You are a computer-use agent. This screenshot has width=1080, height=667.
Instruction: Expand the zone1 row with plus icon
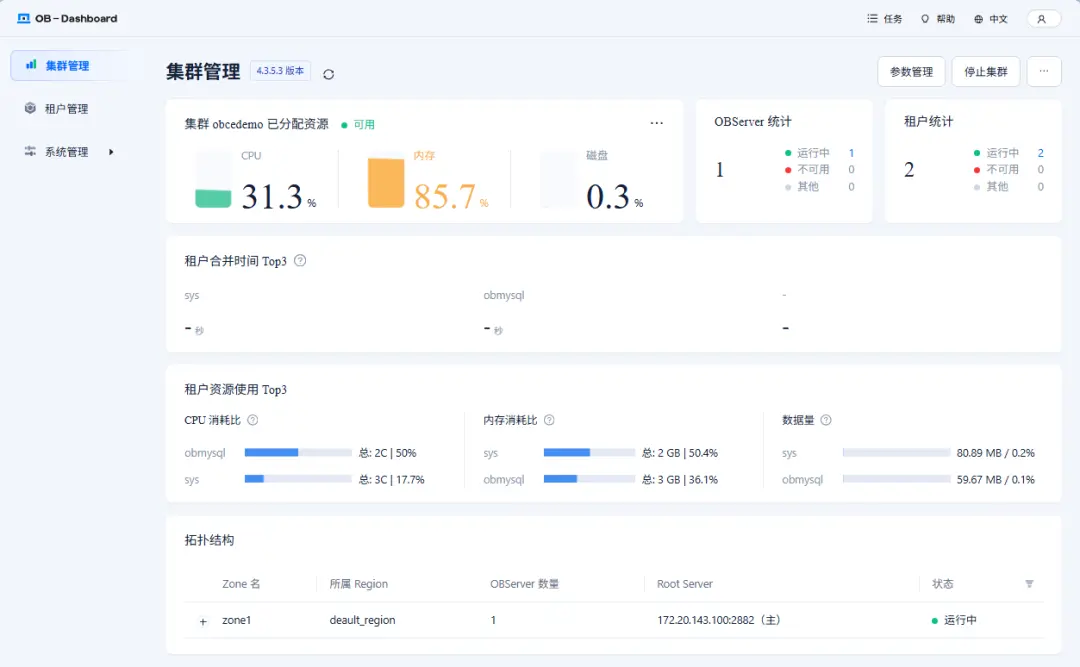click(203, 621)
